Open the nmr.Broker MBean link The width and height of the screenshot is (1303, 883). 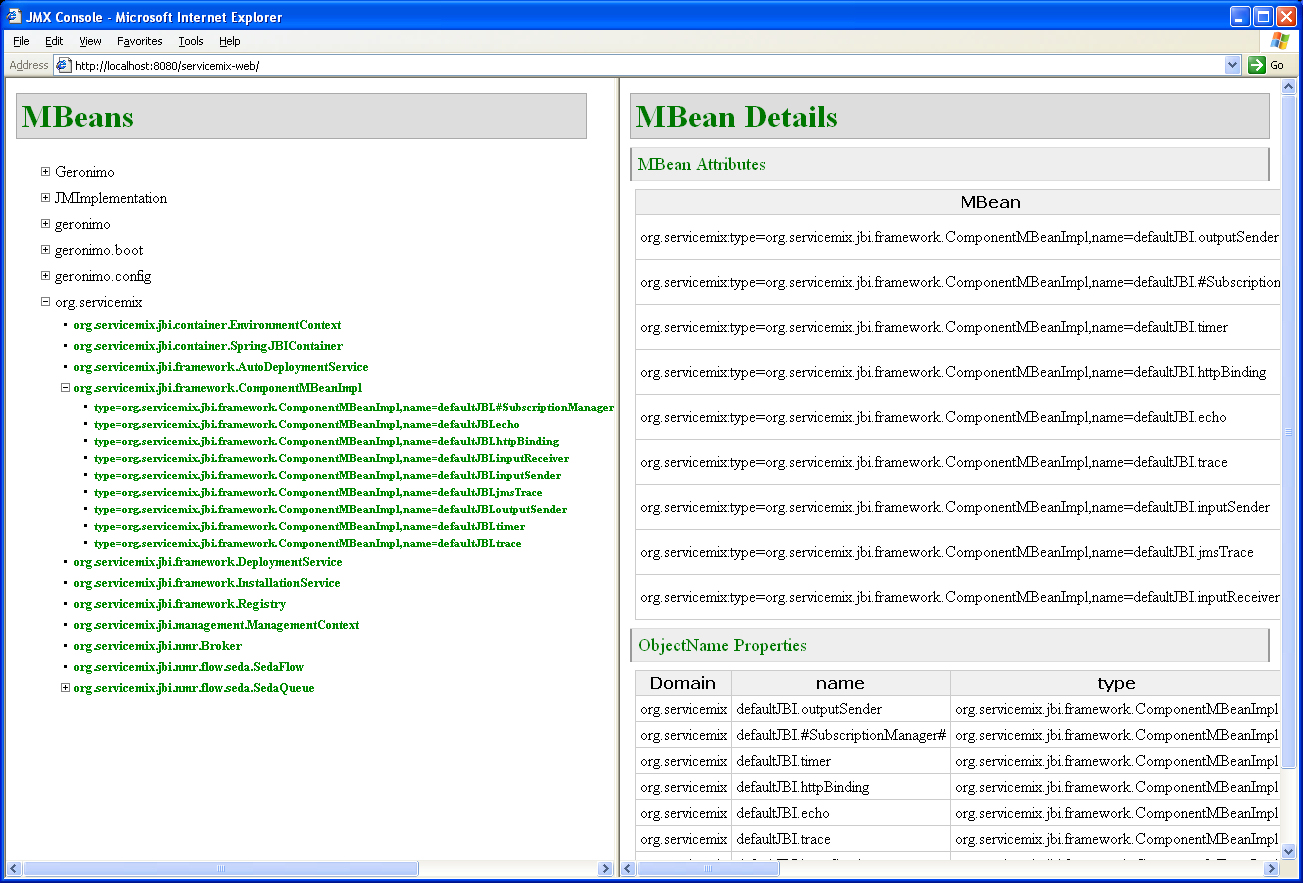[158, 646]
